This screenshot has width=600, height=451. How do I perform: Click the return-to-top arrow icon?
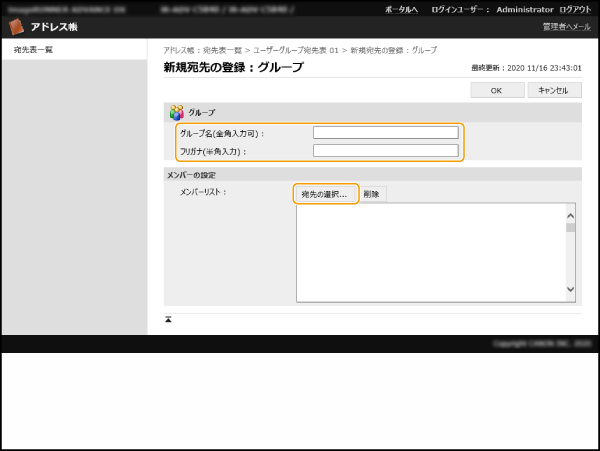(x=169, y=319)
